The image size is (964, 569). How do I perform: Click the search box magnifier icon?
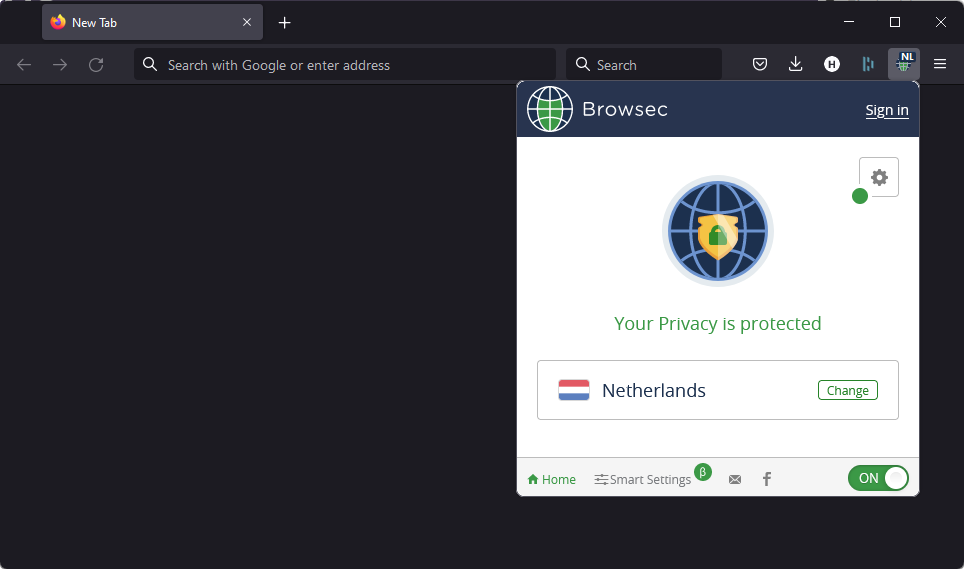coord(582,65)
